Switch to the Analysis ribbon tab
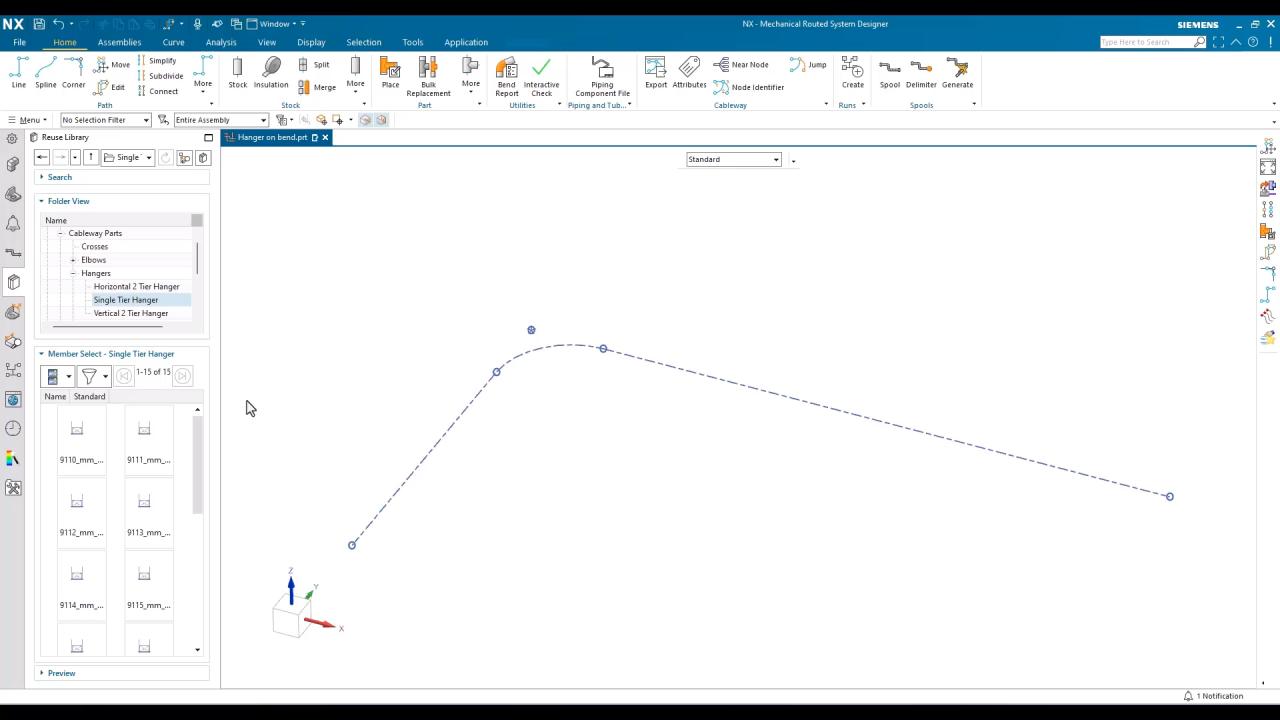 point(221,42)
